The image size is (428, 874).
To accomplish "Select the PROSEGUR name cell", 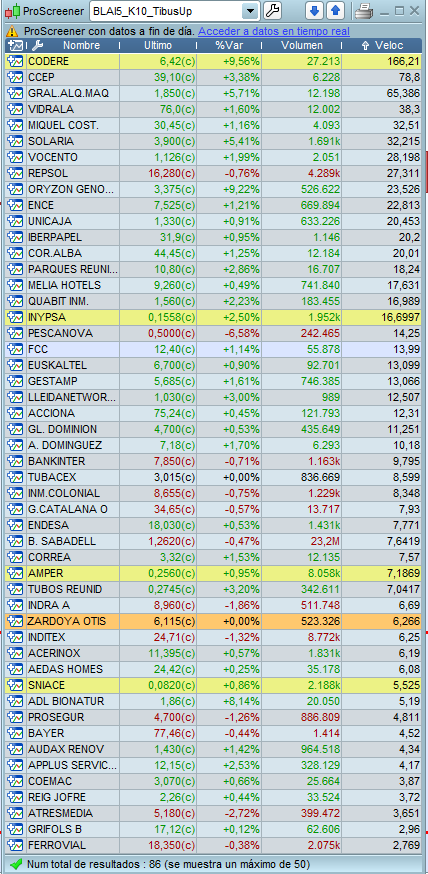I will tap(73, 717).
